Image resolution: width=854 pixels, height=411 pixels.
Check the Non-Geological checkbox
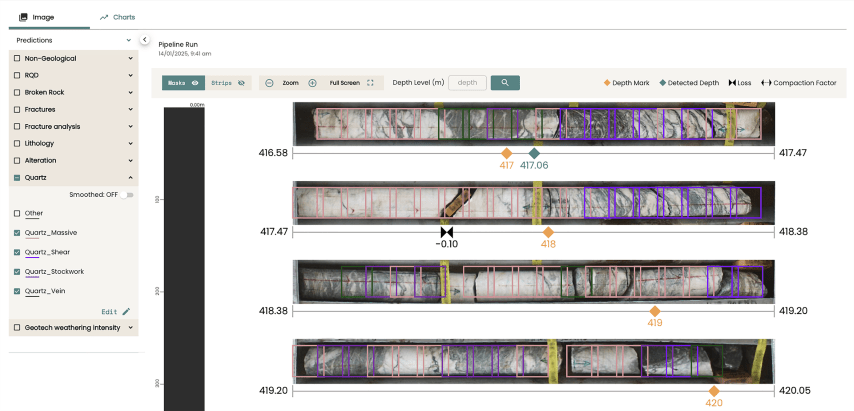pyautogui.click(x=17, y=58)
